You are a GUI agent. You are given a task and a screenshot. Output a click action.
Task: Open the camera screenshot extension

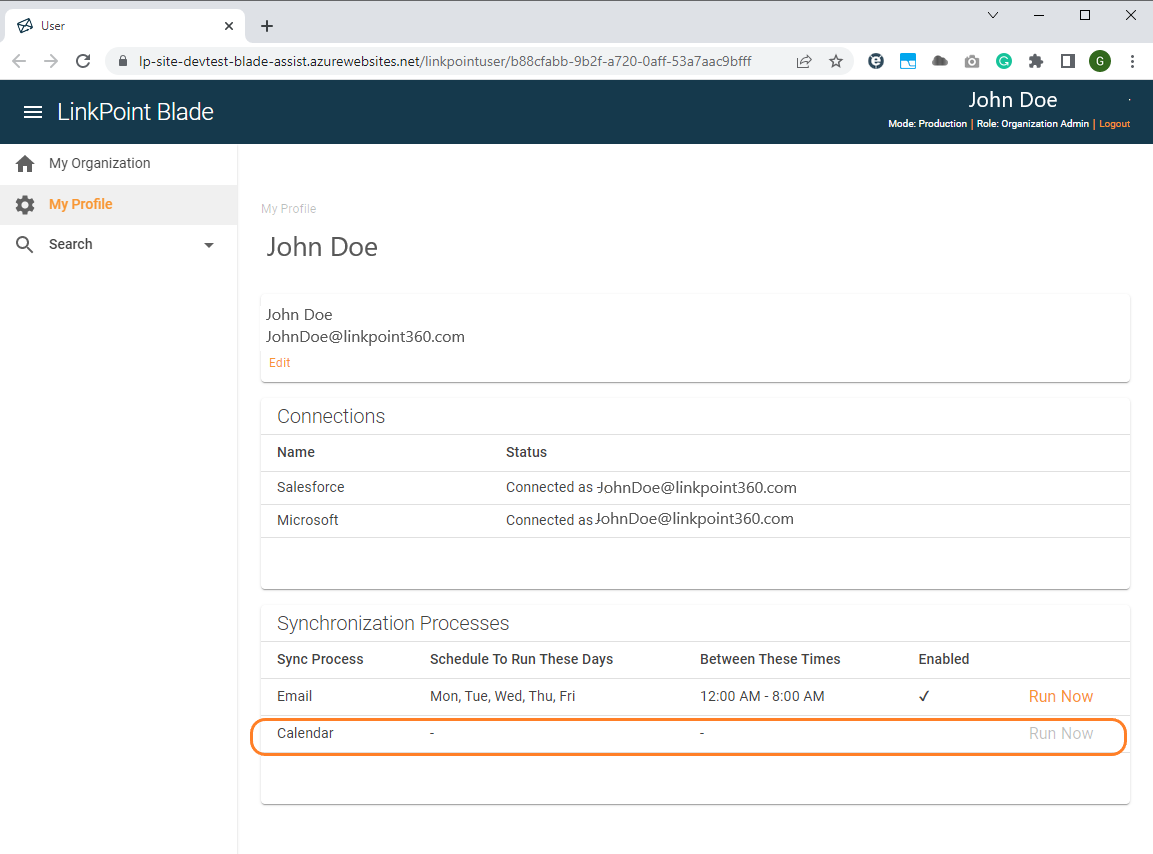pos(971,61)
